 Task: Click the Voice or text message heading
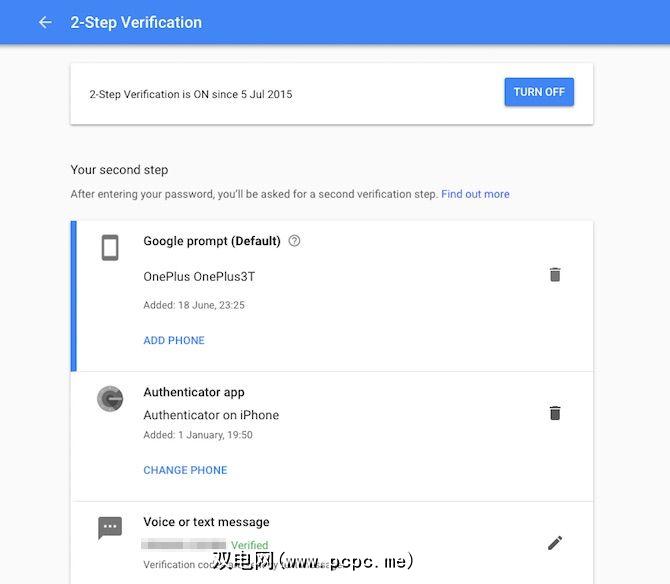206,522
